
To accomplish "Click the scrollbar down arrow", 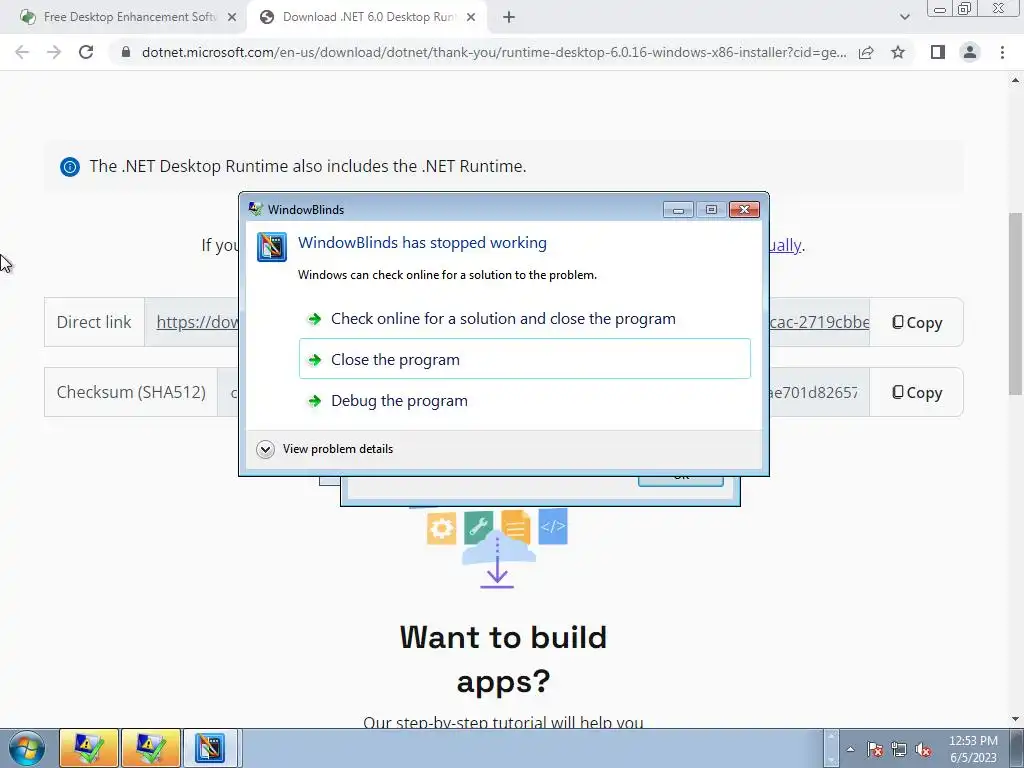I will [x=1015, y=719].
